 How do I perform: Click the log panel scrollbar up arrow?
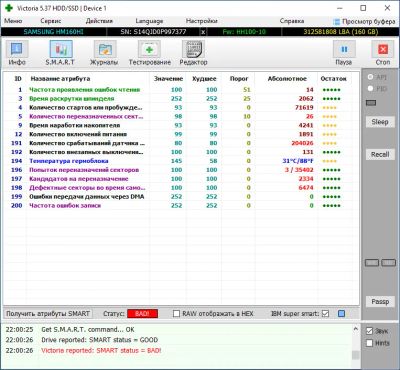click(x=356, y=329)
